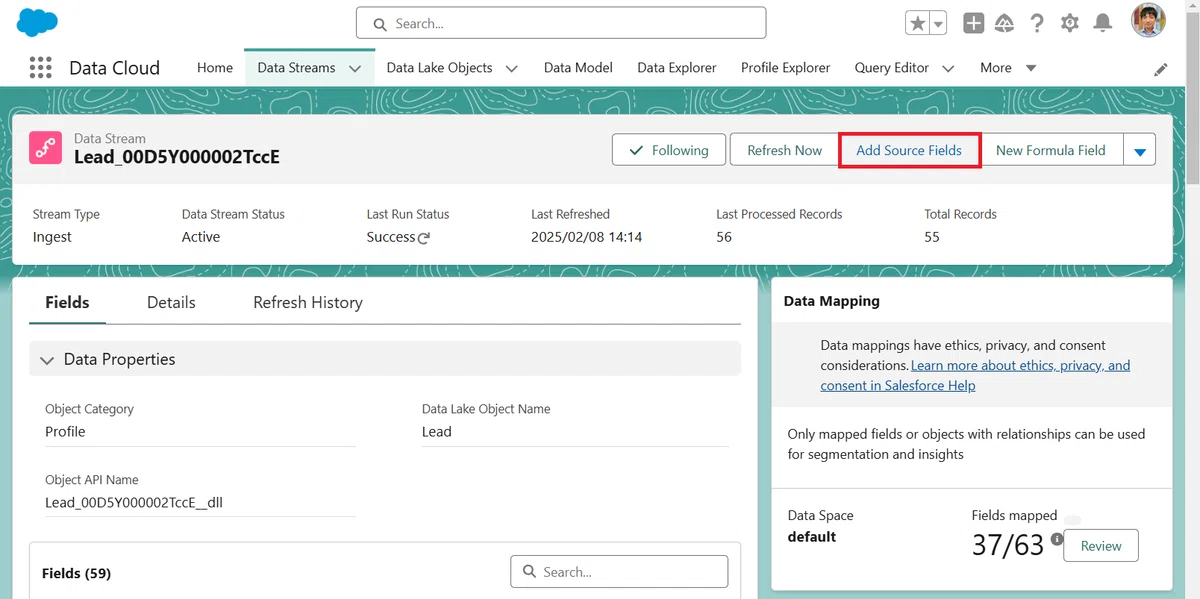Open the More navigation menu
Image resolution: width=1200 pixels, height=599 pixels.
(x=1008, y=68)
